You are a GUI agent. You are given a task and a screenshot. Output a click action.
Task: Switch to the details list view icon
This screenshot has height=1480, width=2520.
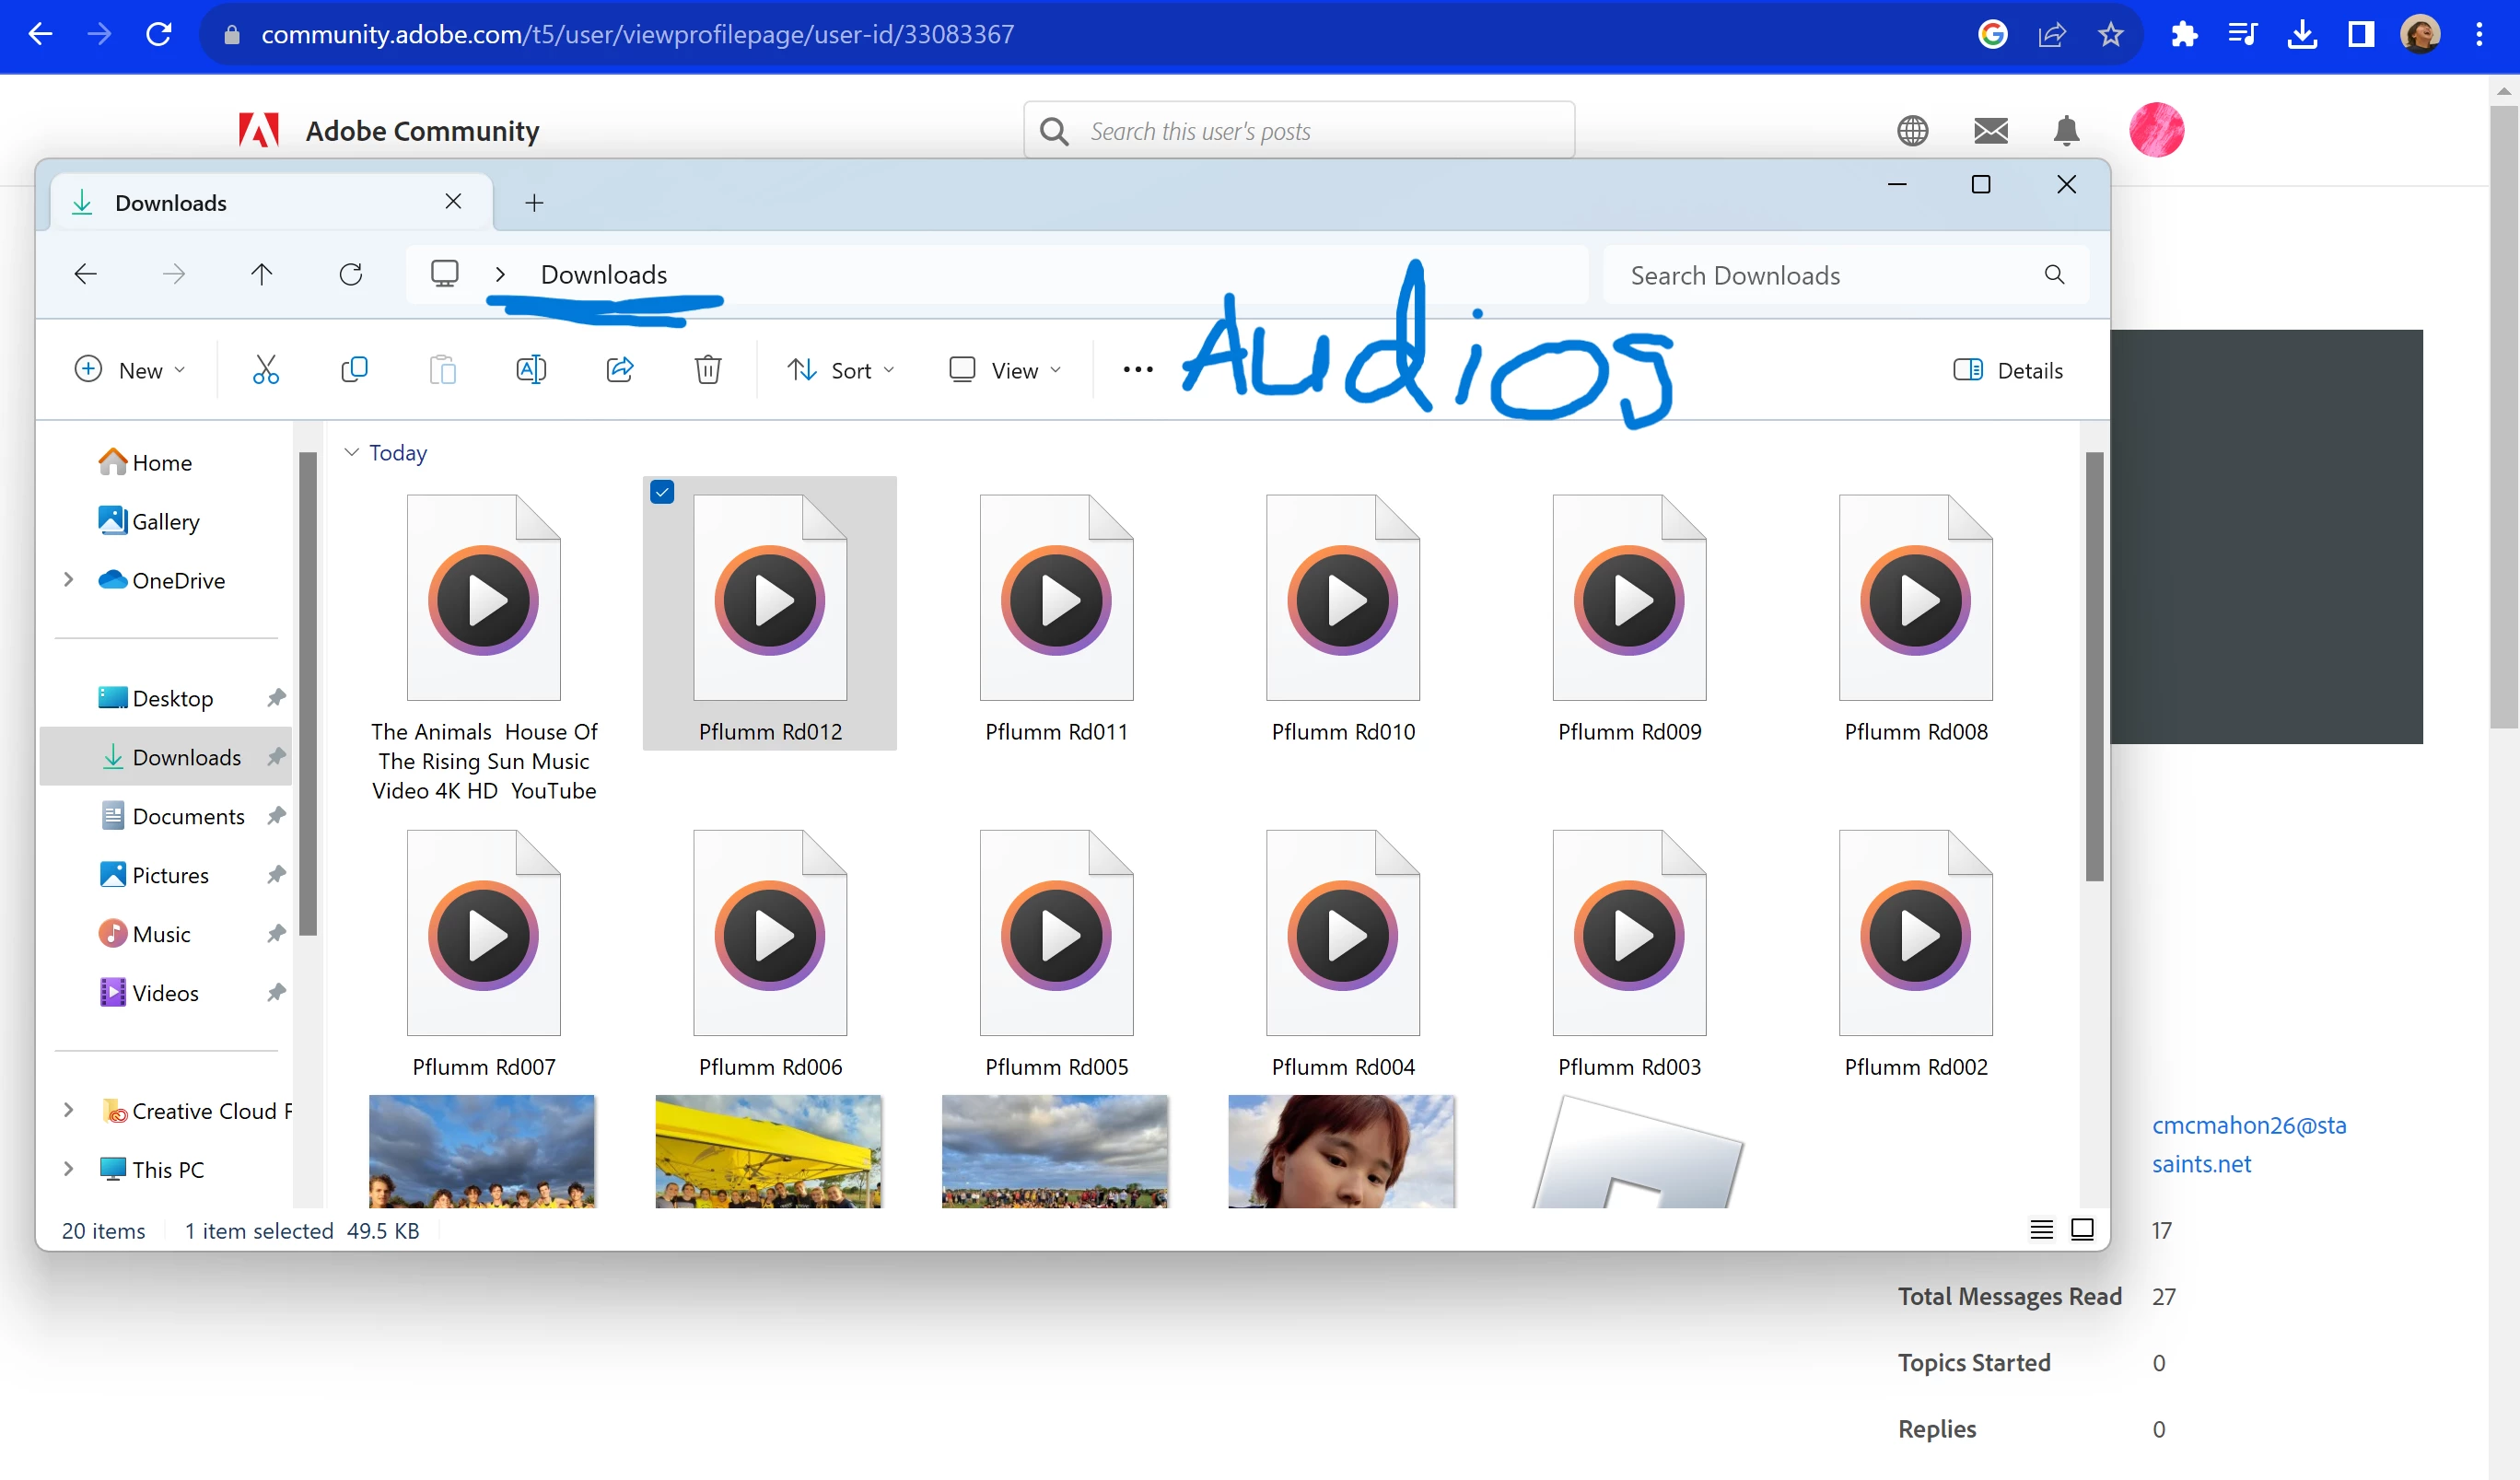[2041, 1229]
